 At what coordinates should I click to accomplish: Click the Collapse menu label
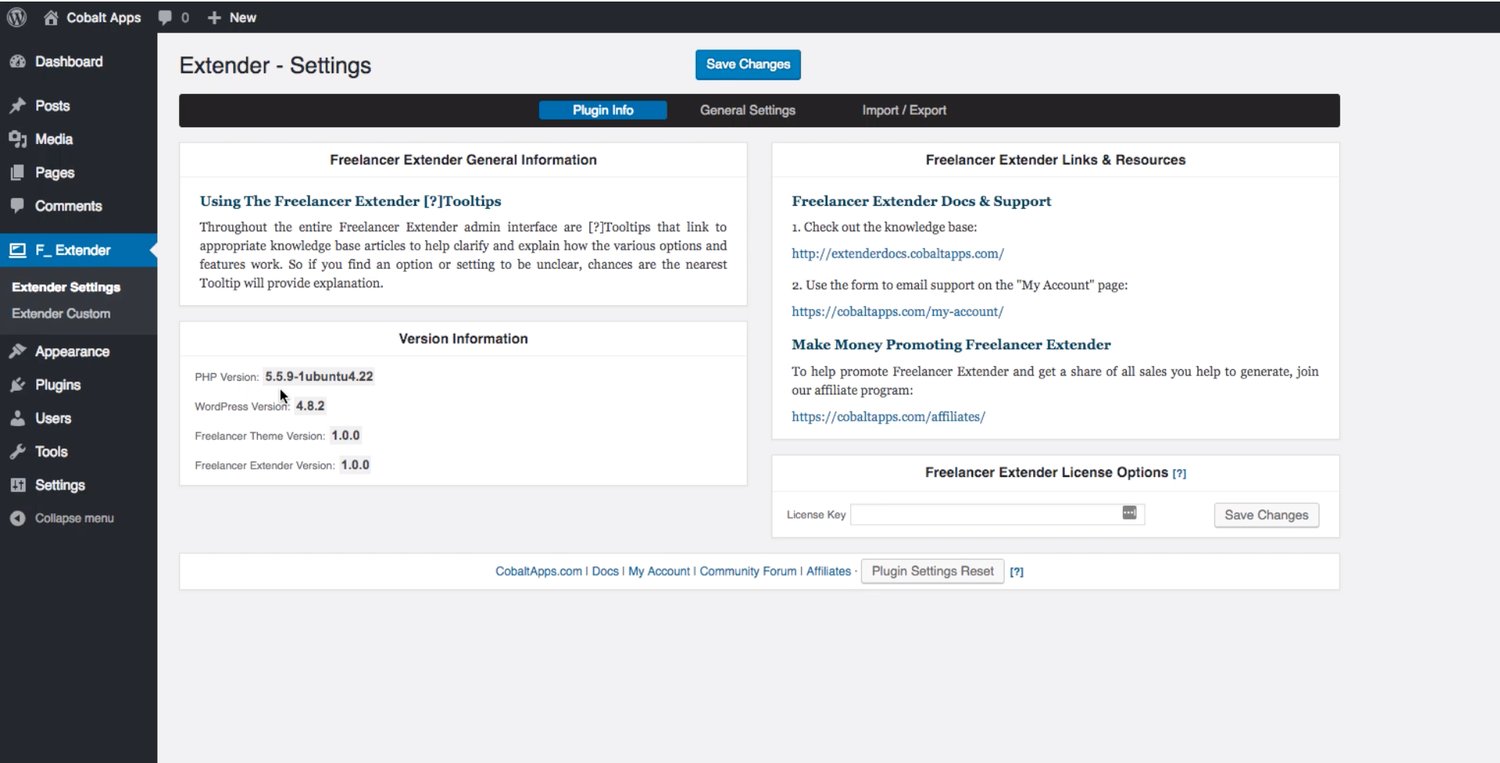[x=74, y=518]
